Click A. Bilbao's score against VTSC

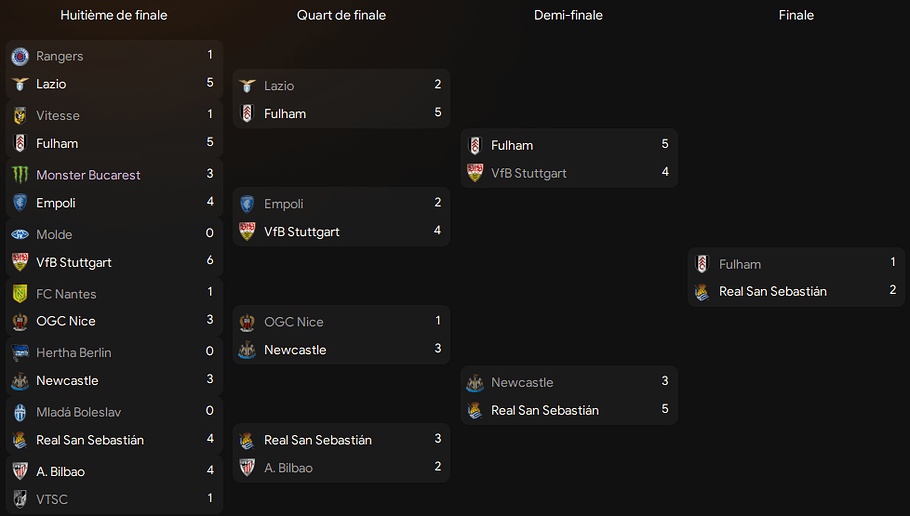210,470
